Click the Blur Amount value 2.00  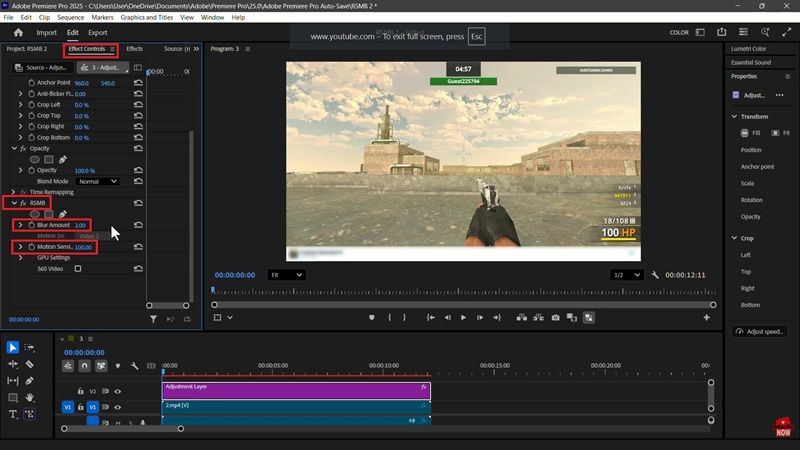[x=80, y=225]
